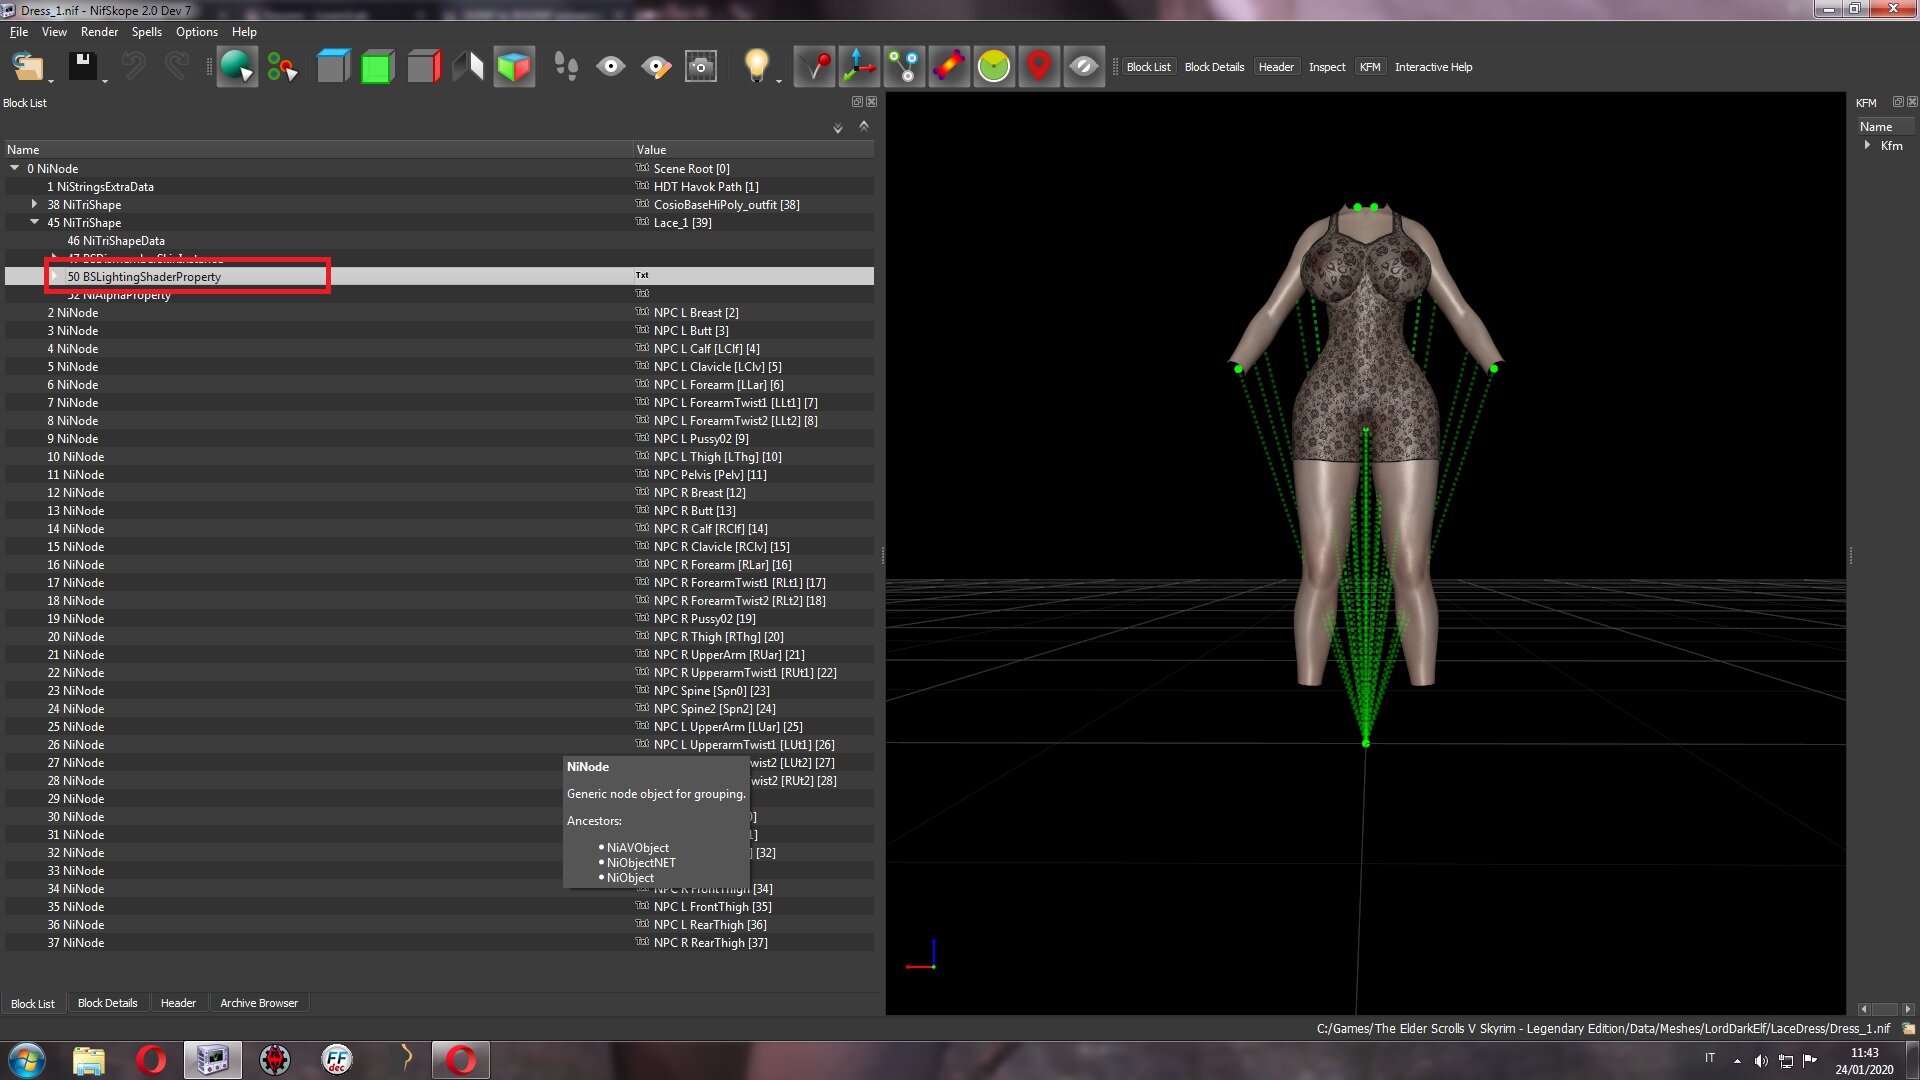
Task: Collapse the 0 NiNode root tree
Action: pos(15,168)
